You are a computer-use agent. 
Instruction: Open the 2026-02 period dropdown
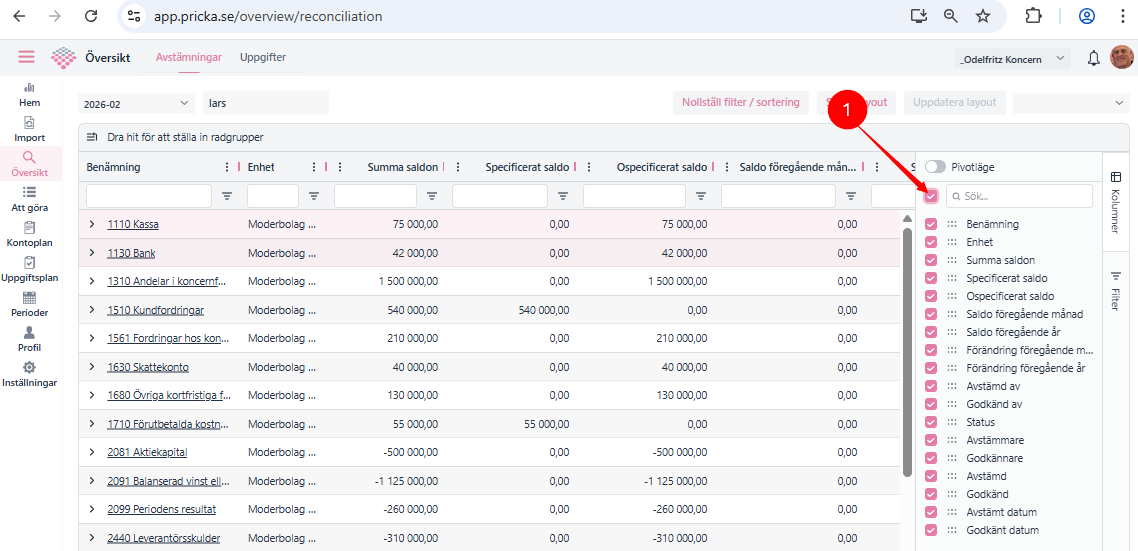(x=136, y=103)
